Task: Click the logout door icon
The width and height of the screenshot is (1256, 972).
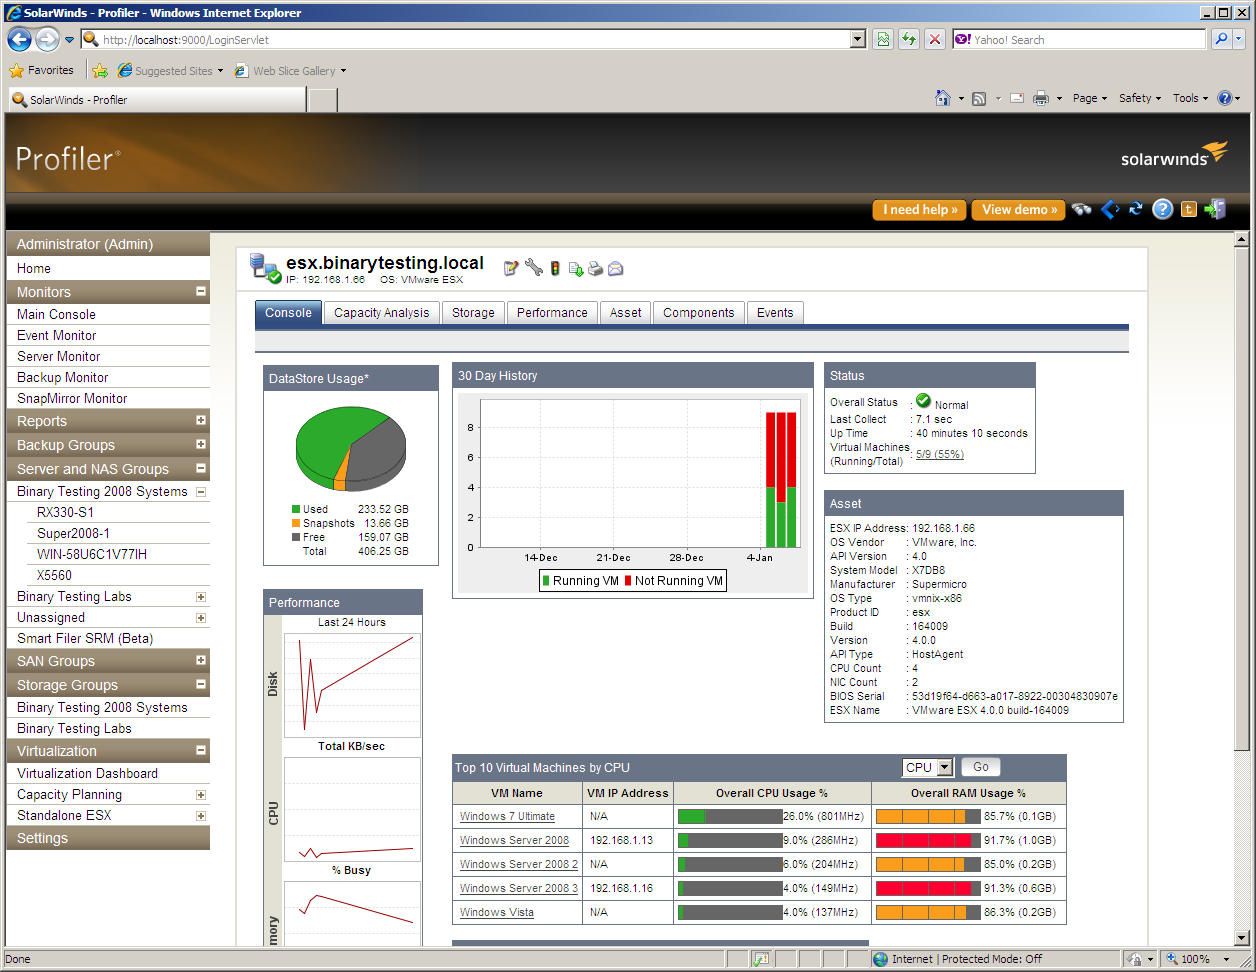Action: coord(1215,209)
